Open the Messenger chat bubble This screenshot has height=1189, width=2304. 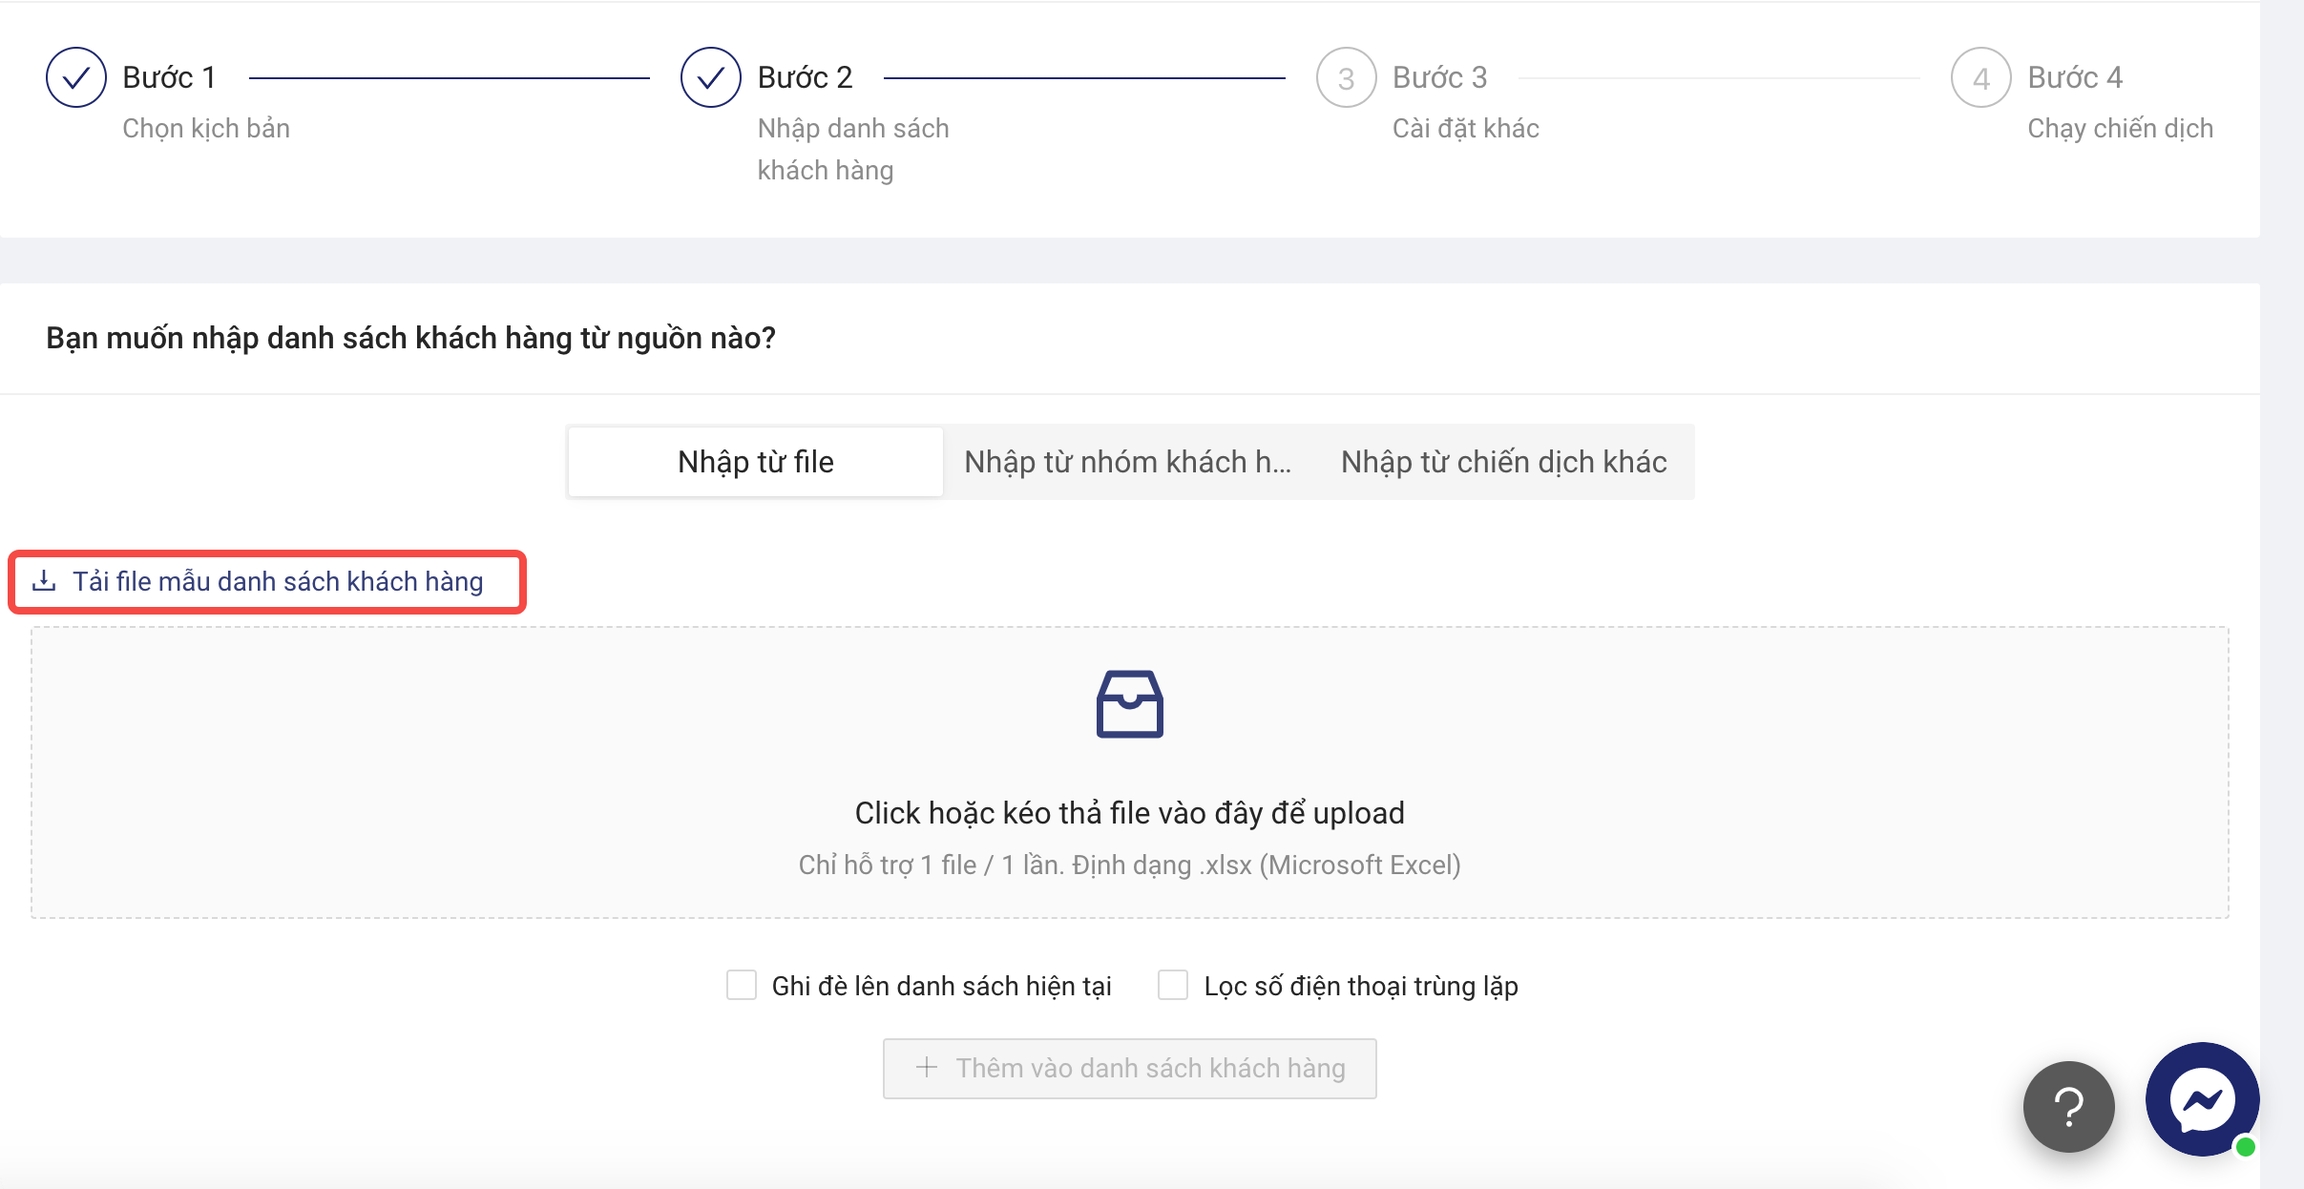pyautogui.click(x=2201, y=1099)
